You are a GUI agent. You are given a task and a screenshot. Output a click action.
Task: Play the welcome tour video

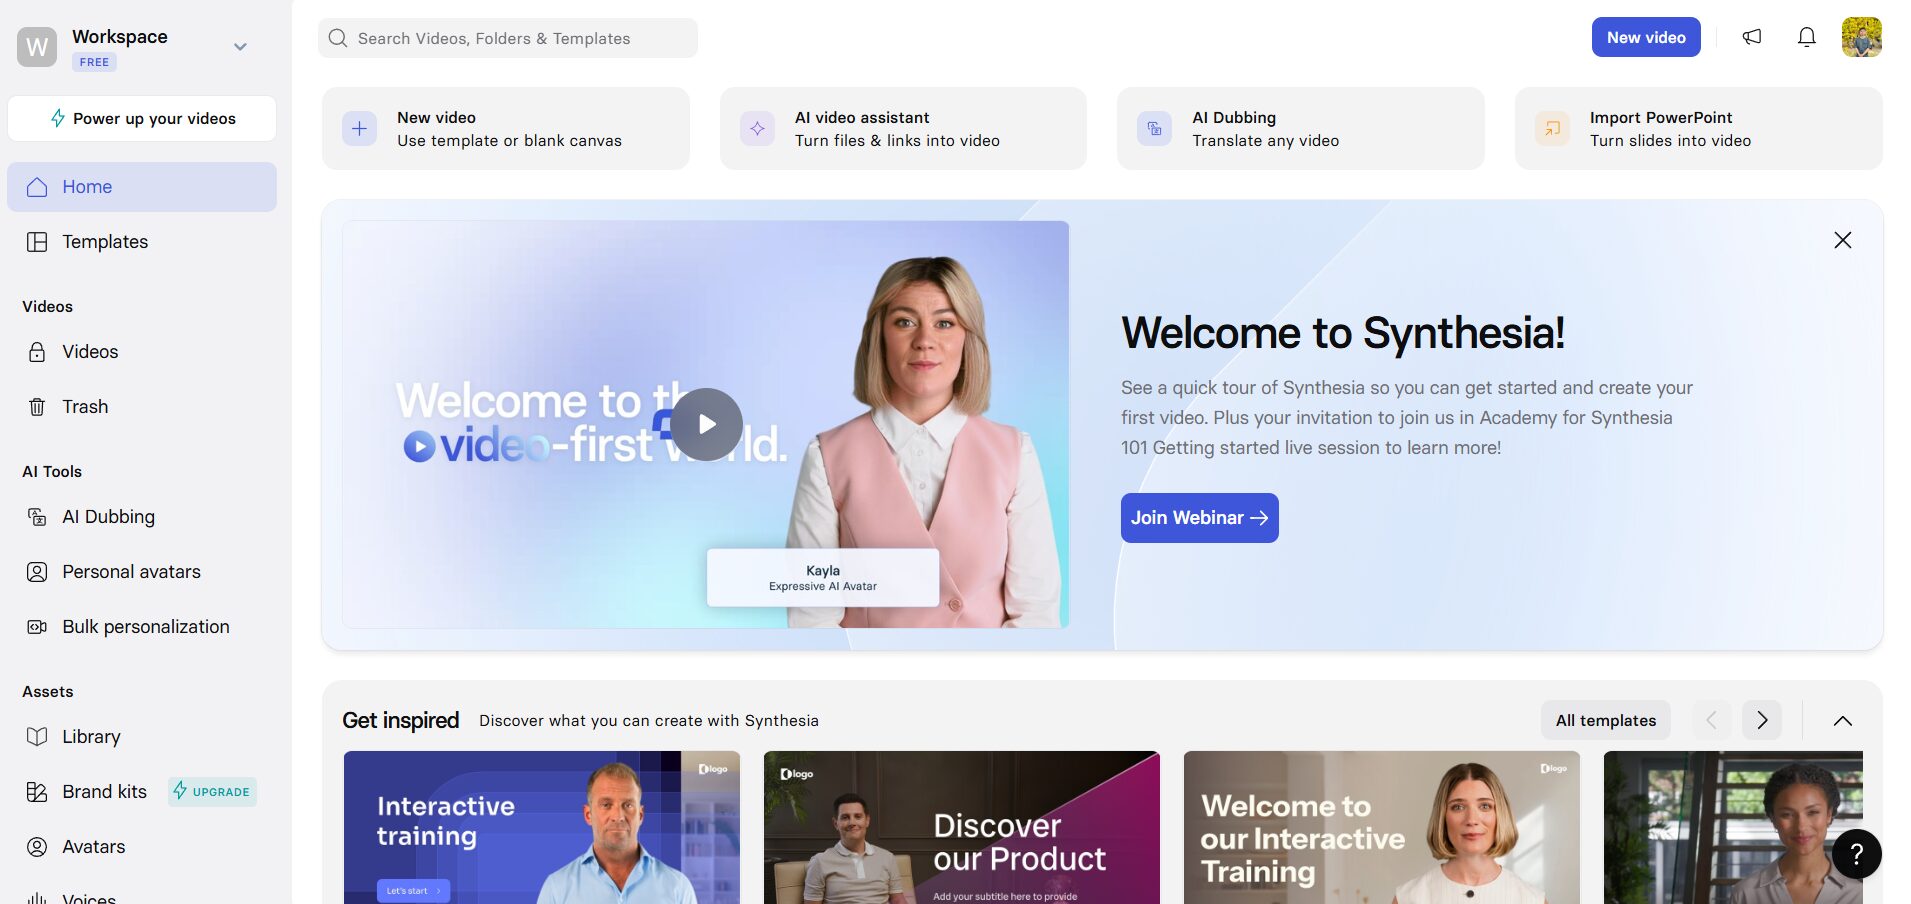point(707,424)
